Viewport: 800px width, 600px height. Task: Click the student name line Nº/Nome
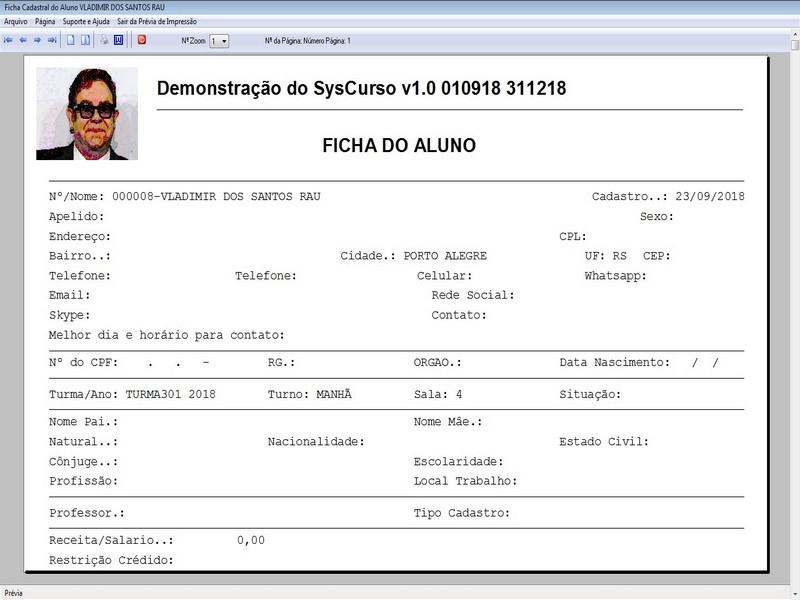[x=185, y=196]
